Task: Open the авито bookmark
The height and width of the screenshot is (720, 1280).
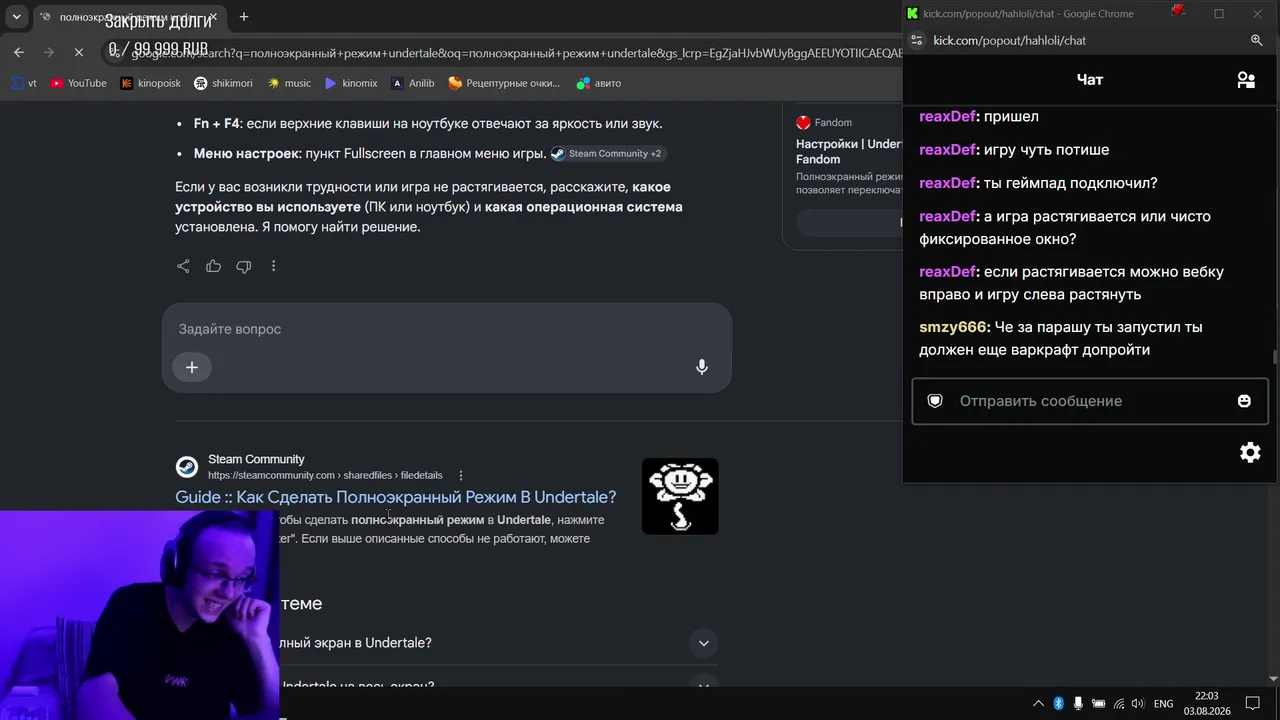Action: click(x=599, y=83)
